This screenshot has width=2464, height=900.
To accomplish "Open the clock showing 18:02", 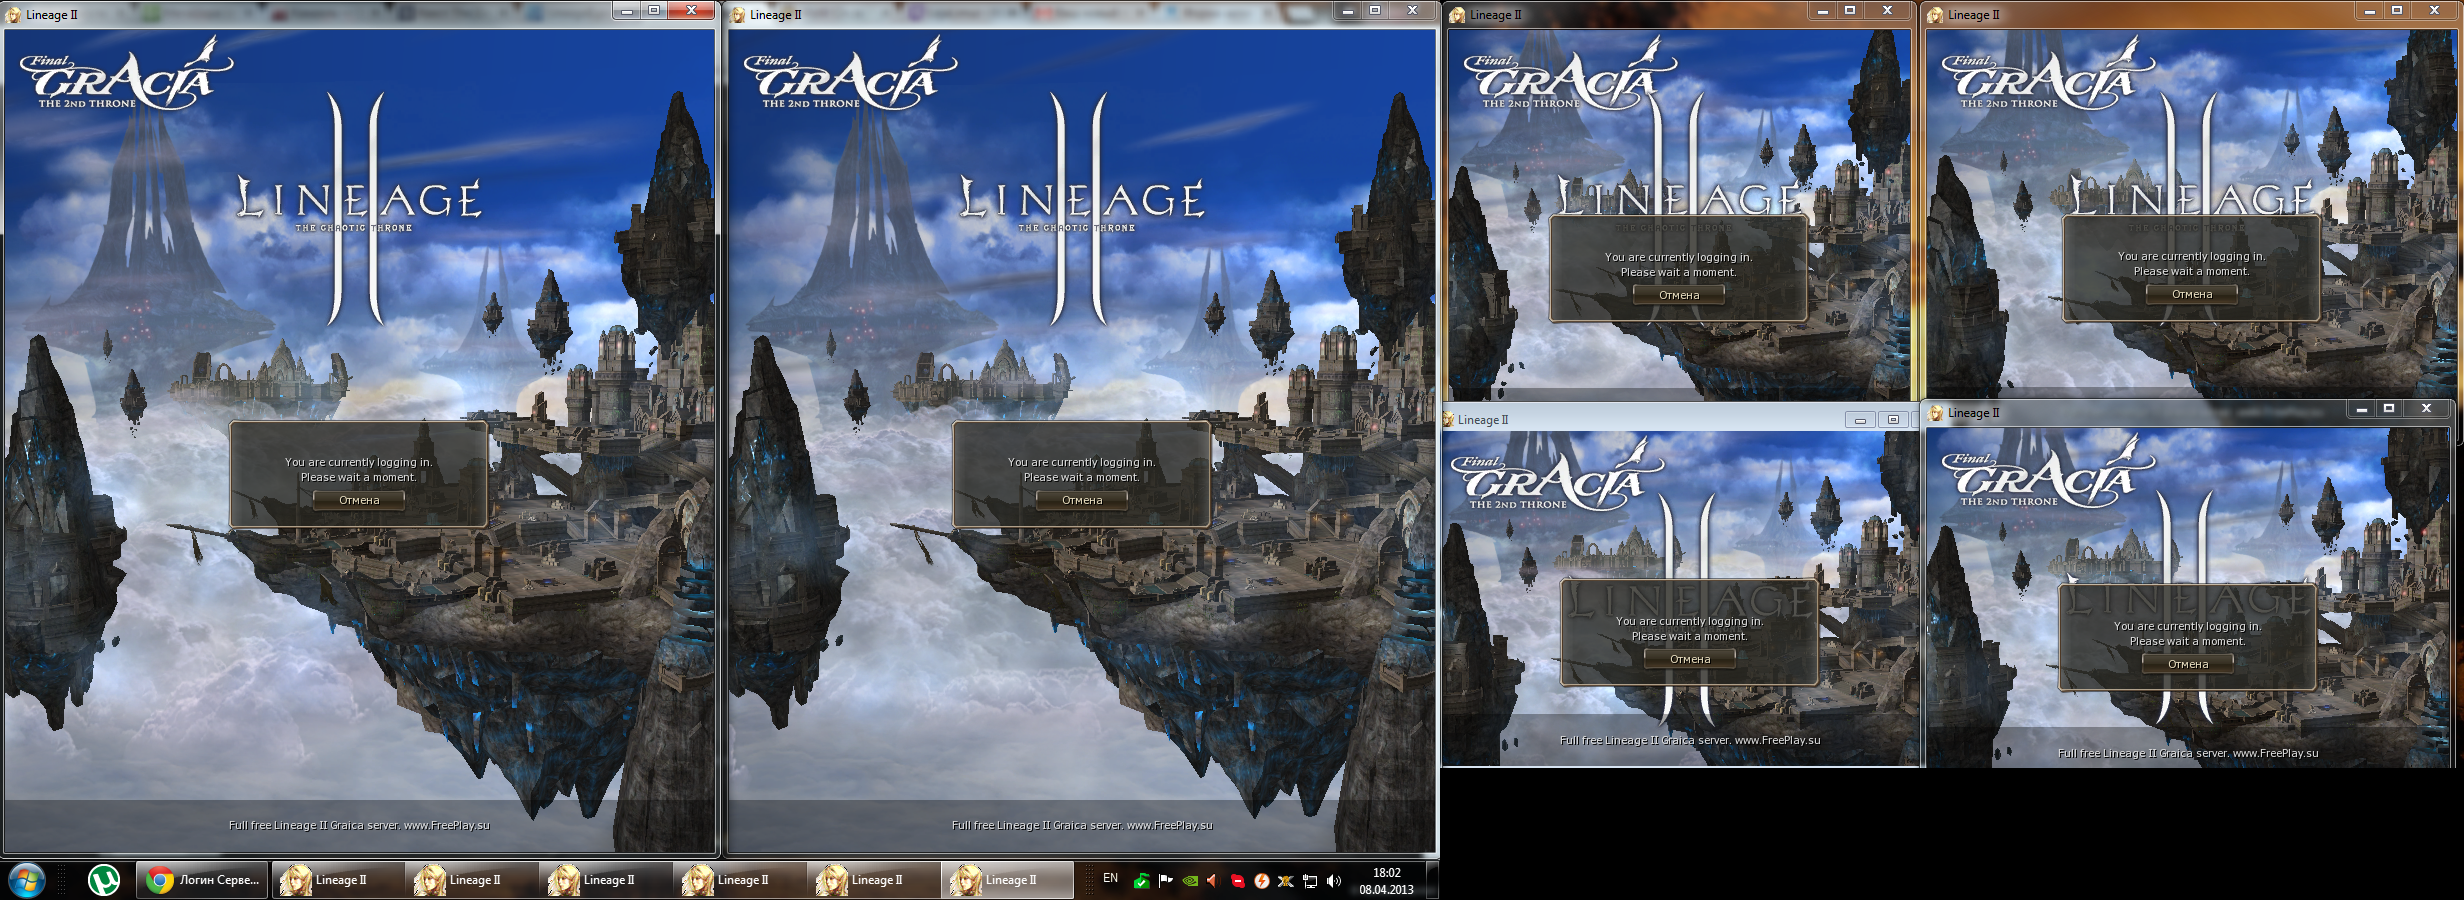I will (x=1386, y=881).
